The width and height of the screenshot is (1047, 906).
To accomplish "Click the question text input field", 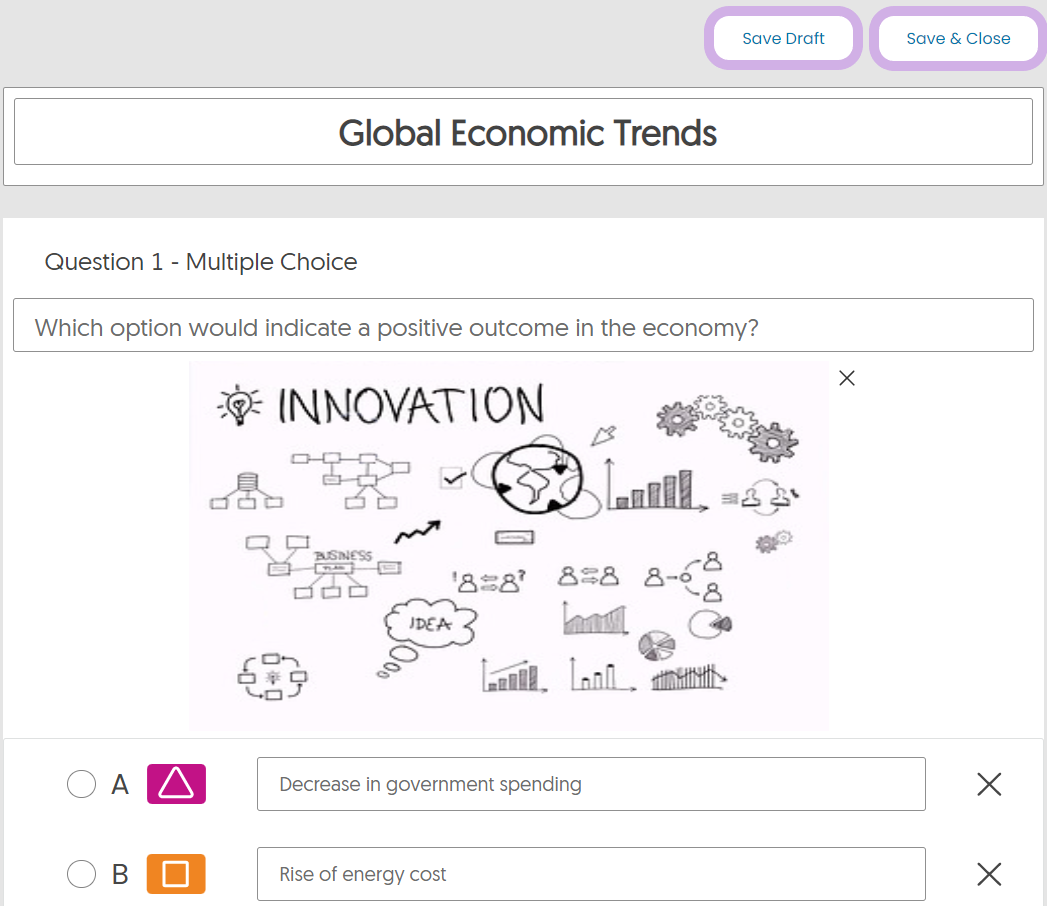I will [x=524, y=325].
